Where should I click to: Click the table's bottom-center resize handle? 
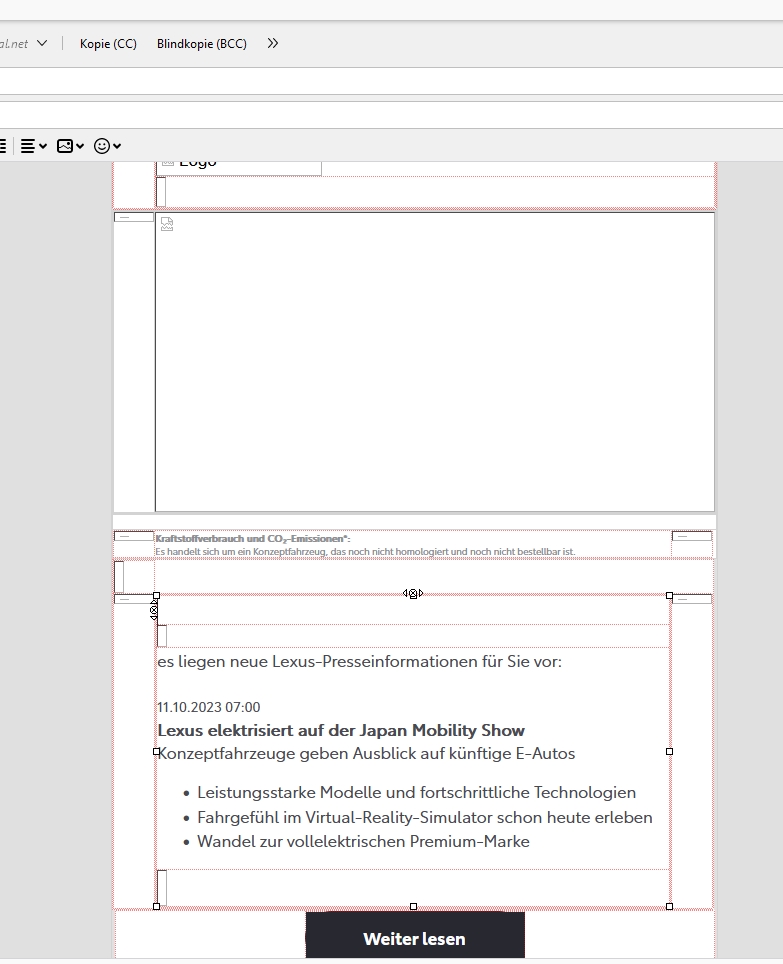[413, 906]
